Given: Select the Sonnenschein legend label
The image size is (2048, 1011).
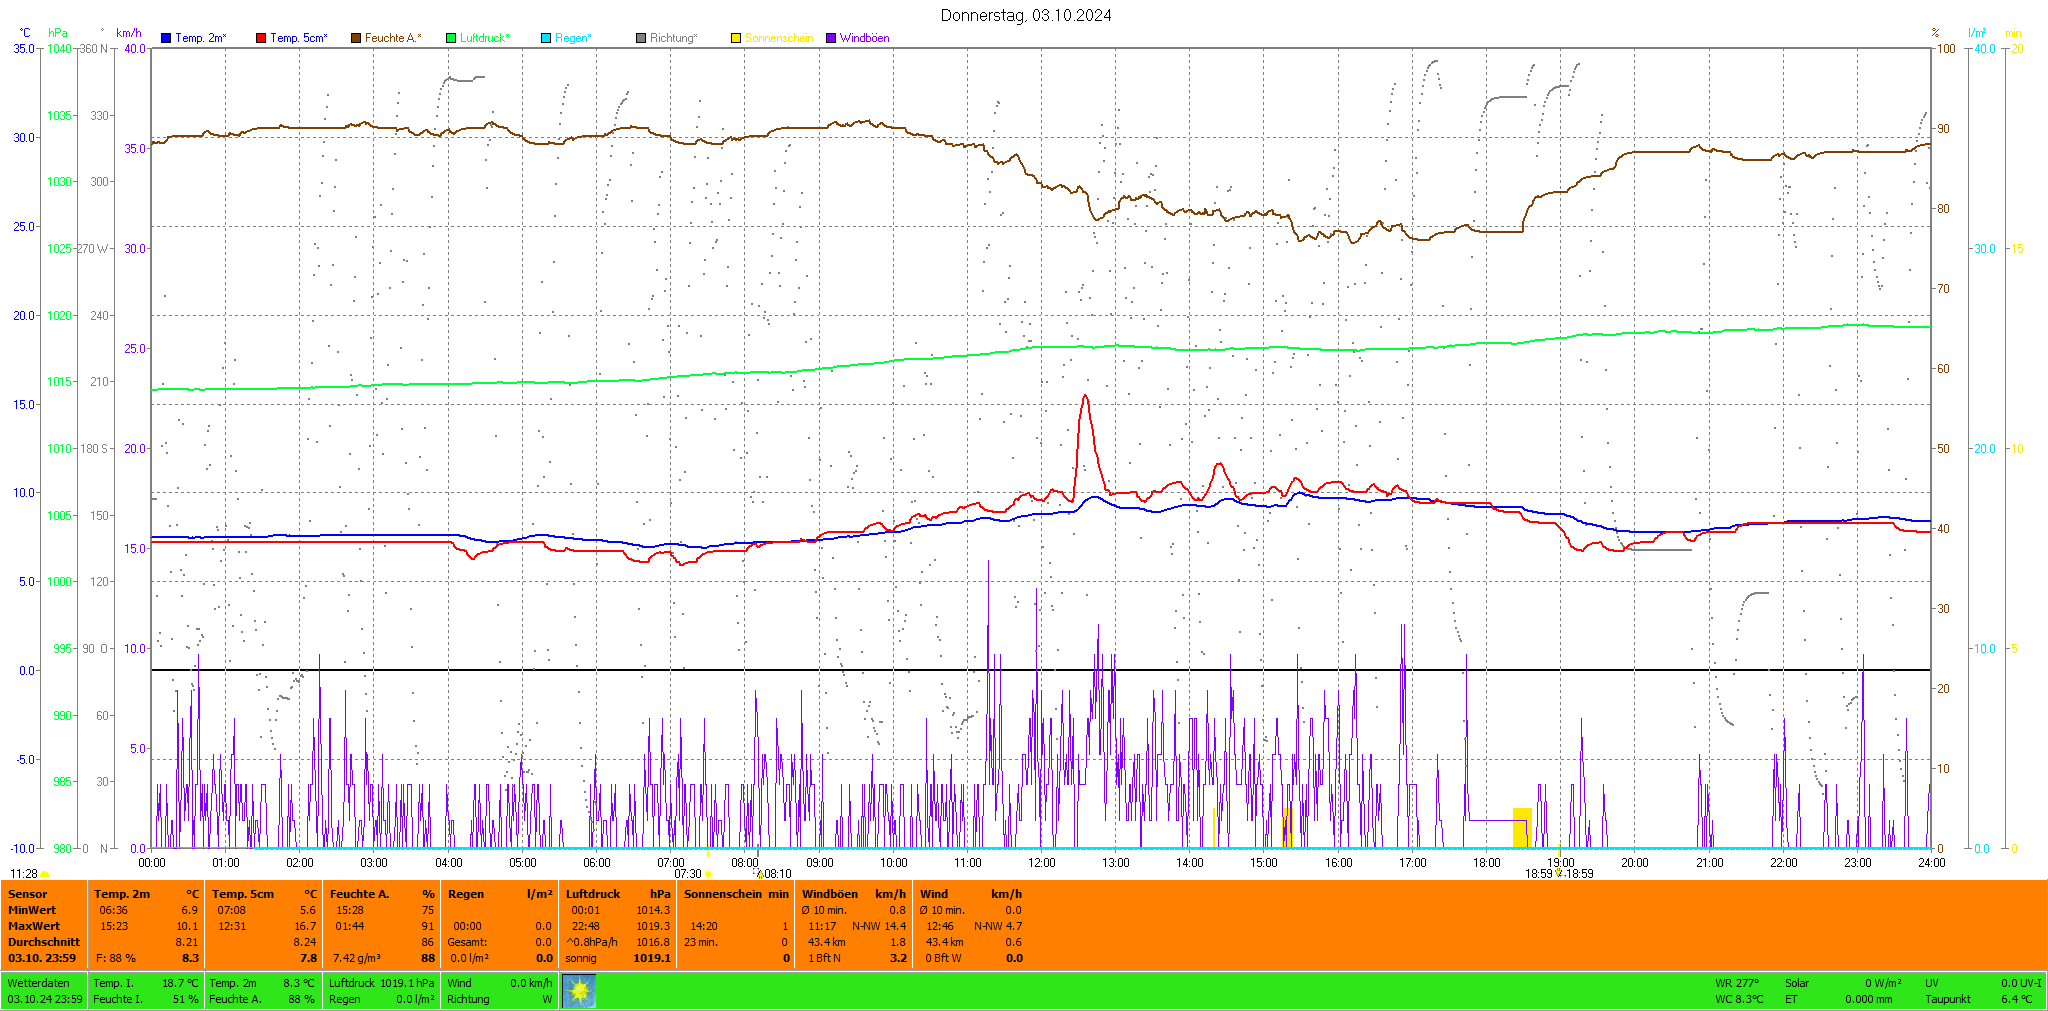Looking at the screenshot, I should 778,38.
